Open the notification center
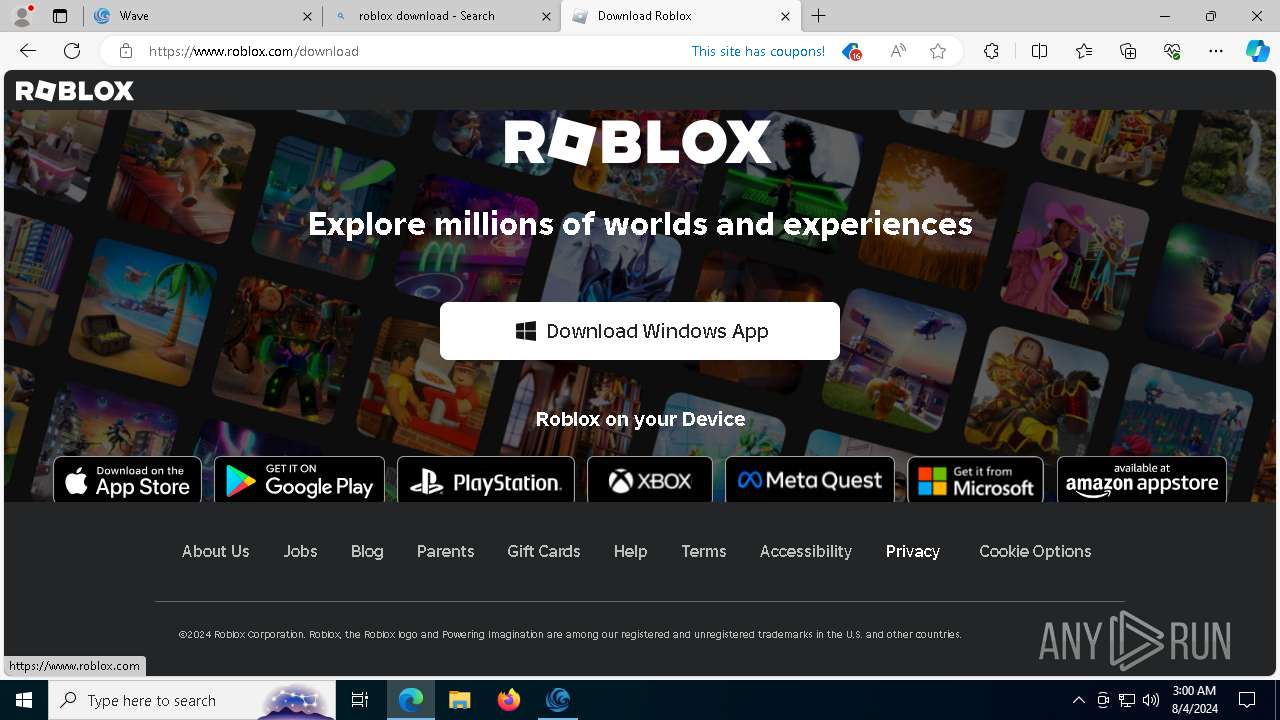The width and height of the screenshot is (1280, 720). (1247, 700)
